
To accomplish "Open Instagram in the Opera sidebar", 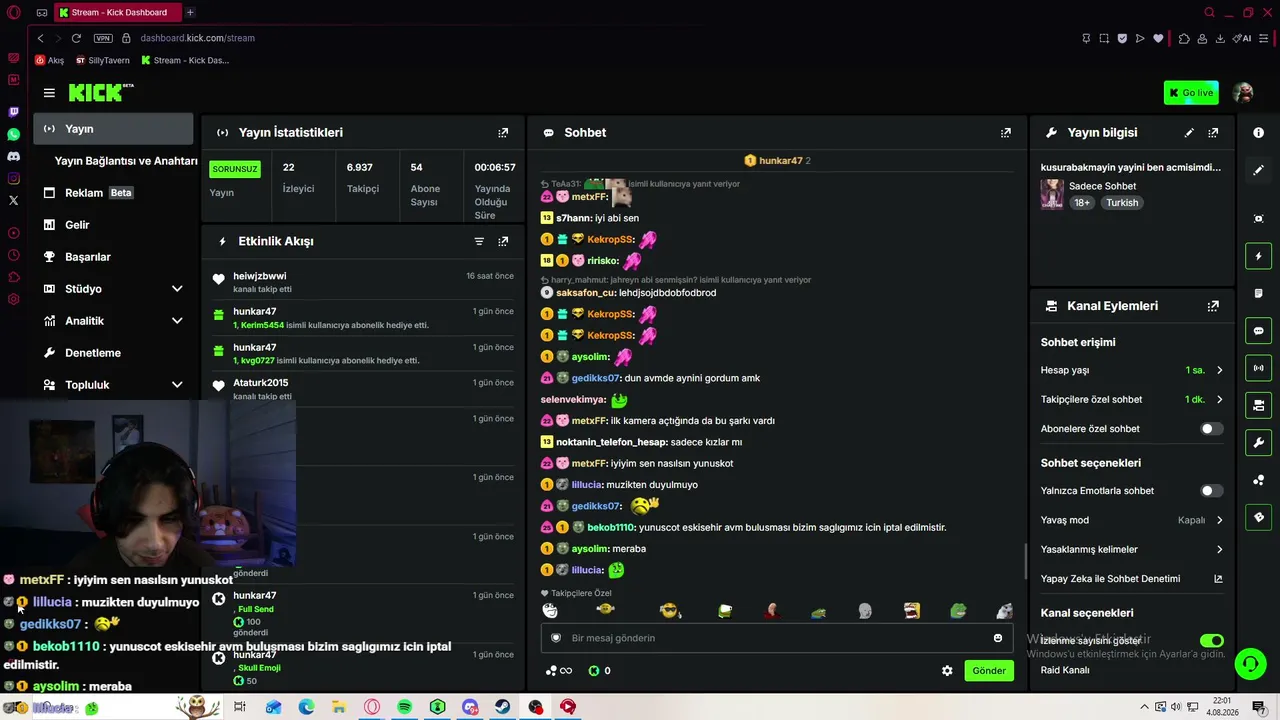I will (x=13, y=178).
